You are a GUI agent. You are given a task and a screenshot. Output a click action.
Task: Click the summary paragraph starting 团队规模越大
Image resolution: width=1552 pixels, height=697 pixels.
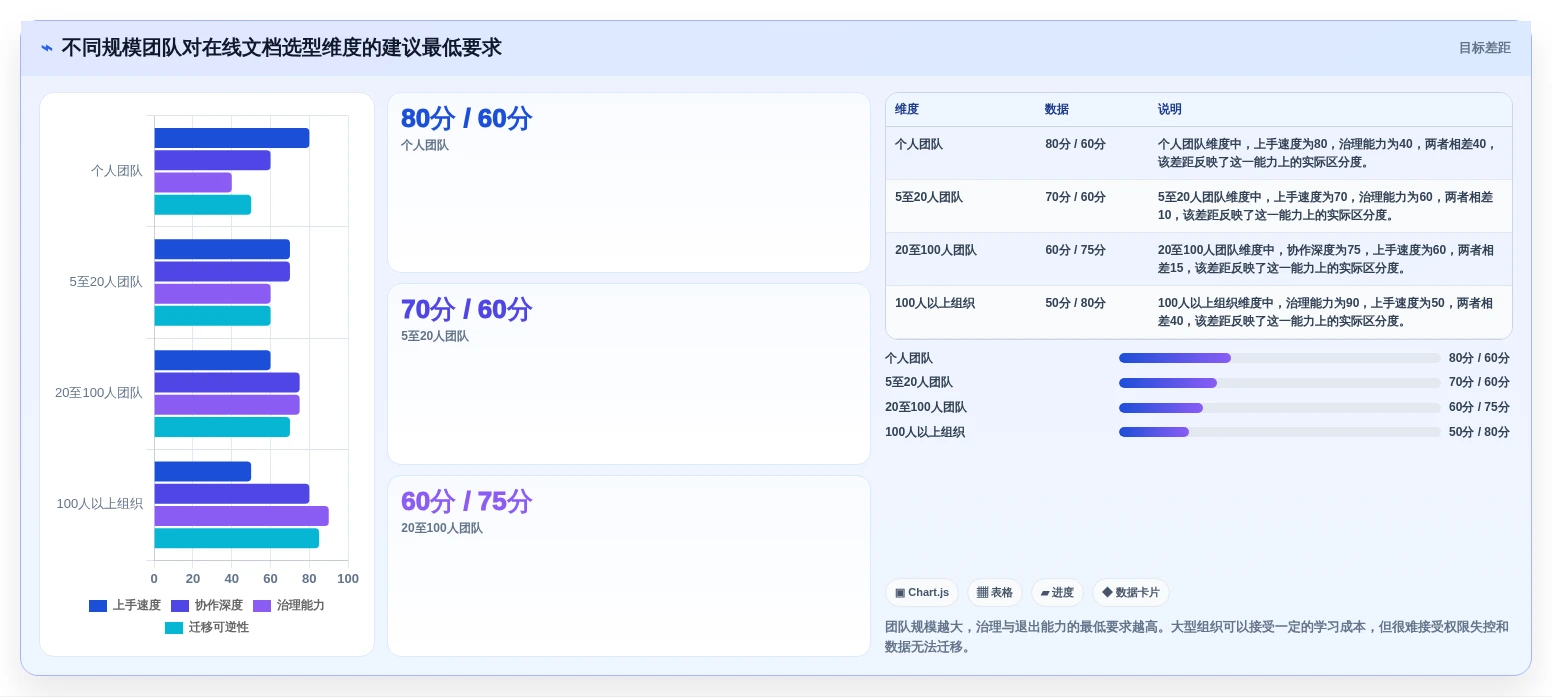[1197, 637]
